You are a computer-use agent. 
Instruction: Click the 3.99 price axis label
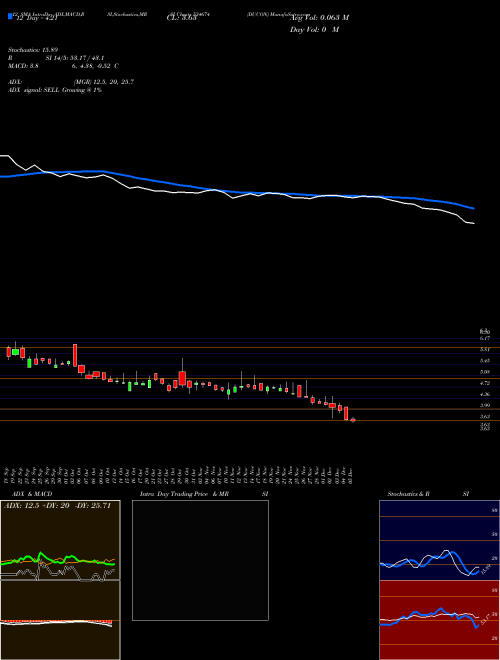pos(484,405)
